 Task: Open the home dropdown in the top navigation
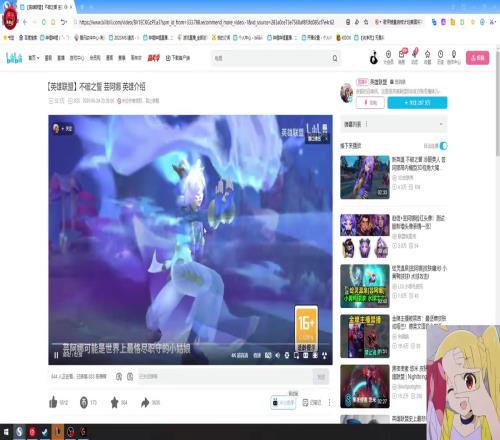pyautogui.click(x=34, y=58)
